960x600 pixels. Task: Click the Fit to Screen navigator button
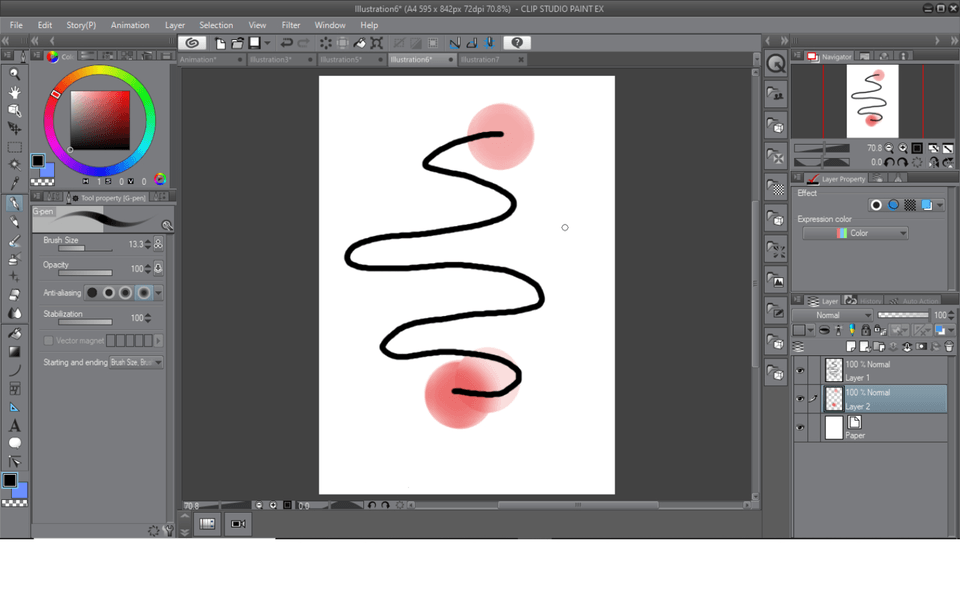pos(916,148)
